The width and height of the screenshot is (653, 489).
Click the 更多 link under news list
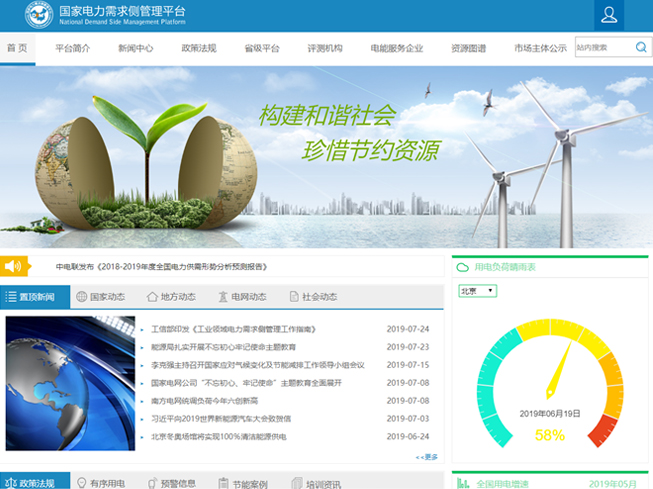[x=427, y=457]
